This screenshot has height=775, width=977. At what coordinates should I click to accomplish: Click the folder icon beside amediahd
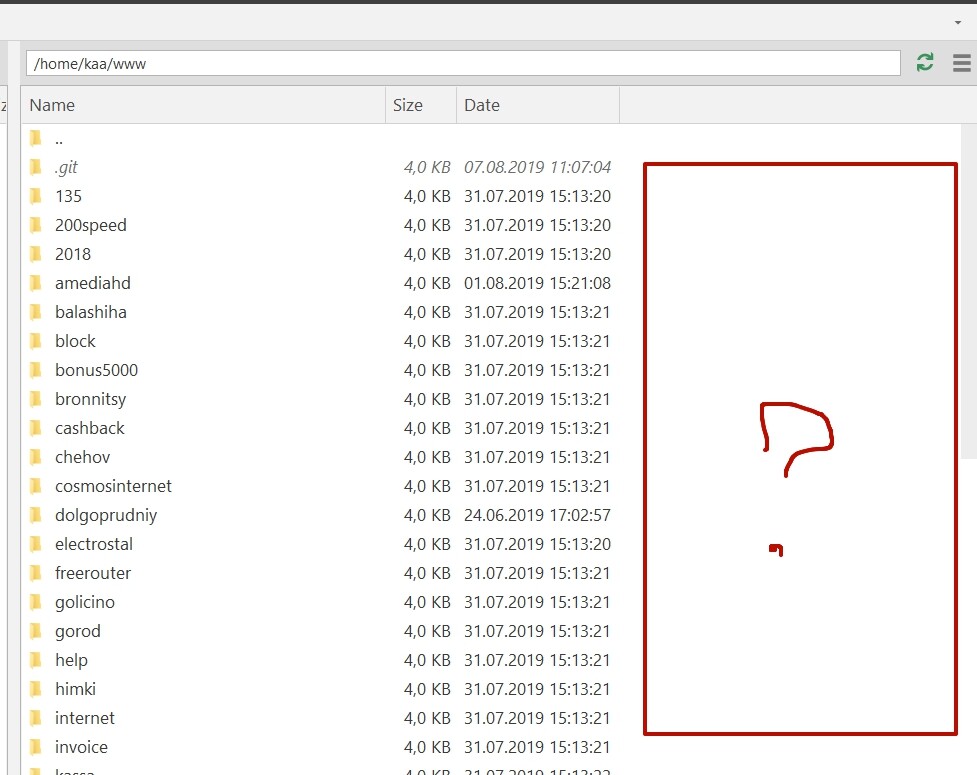tap(36, 283)
